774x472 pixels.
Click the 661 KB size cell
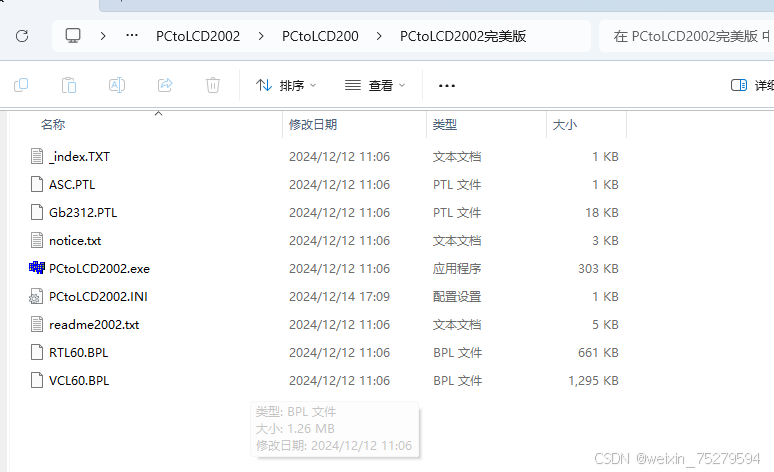[598, 353]
